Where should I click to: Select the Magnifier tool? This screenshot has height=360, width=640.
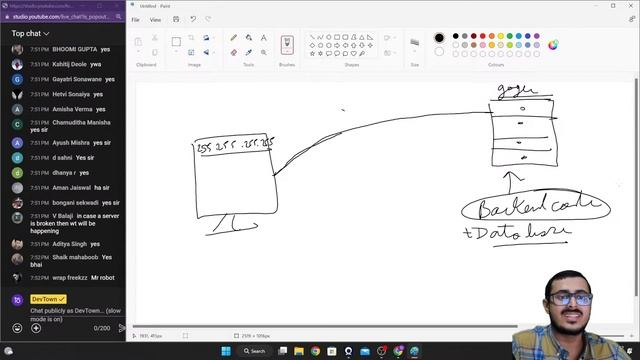pyautogui.click(x=264, y=53)
